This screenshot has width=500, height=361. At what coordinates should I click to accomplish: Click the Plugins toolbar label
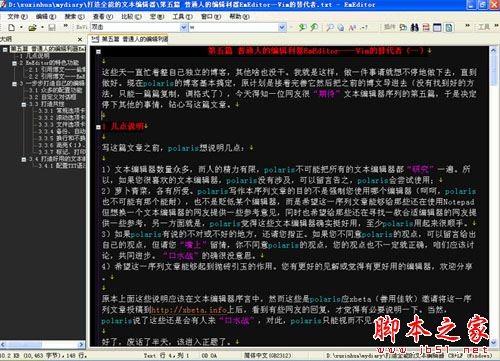tap(389, 27)
